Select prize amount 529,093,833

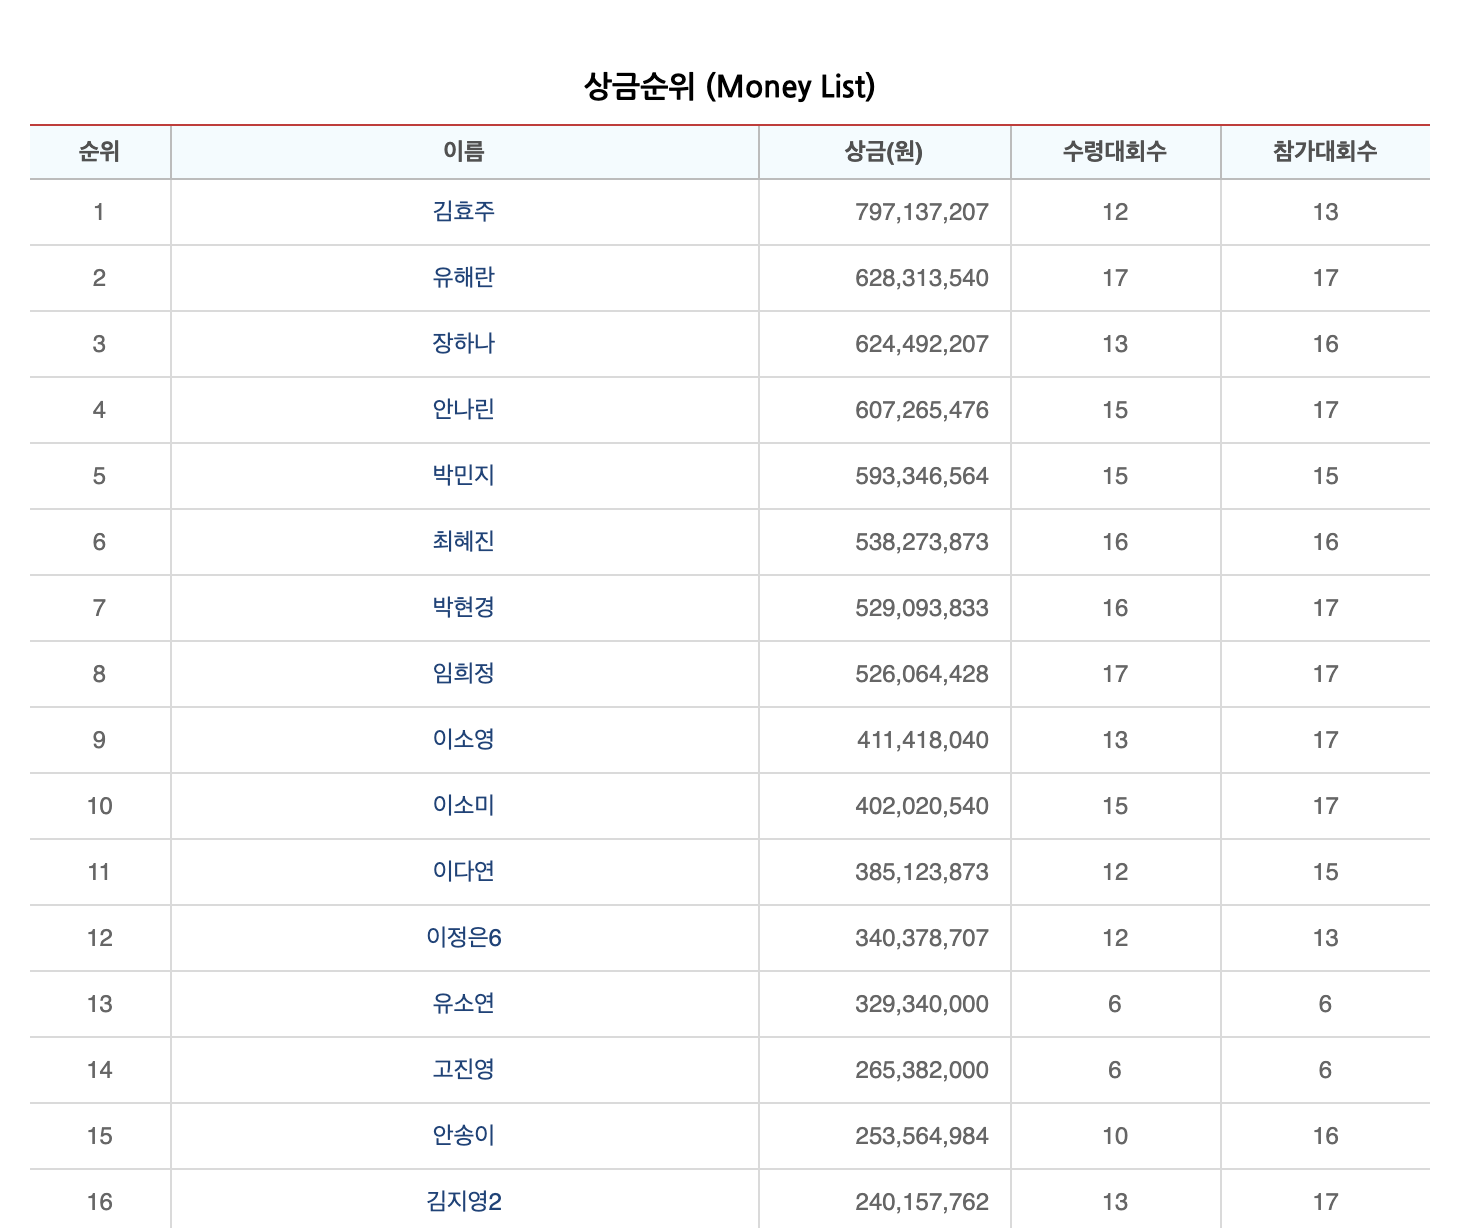[922, 608]
